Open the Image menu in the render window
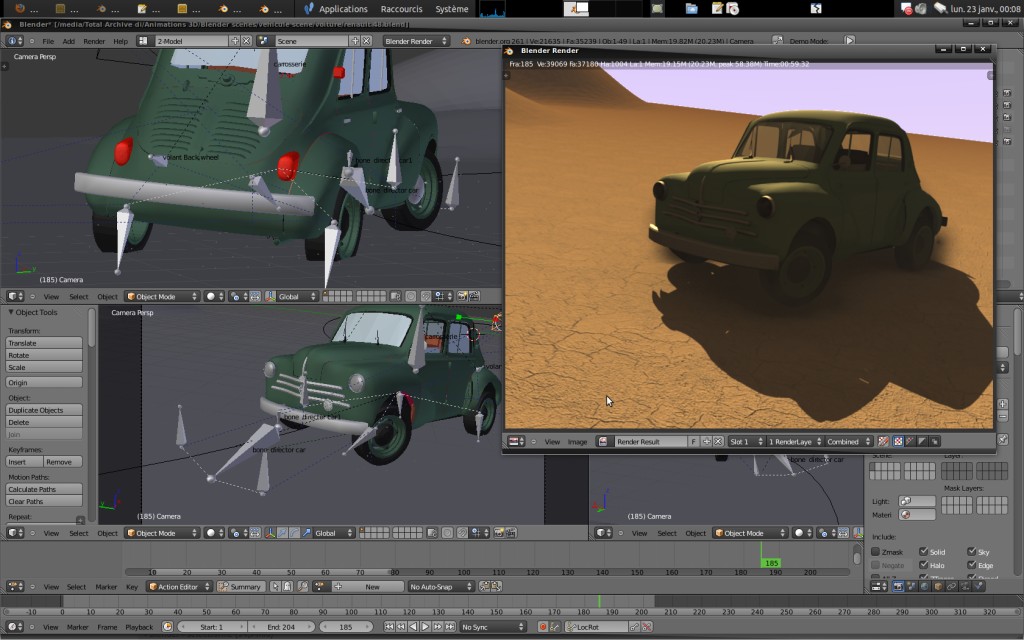Screen dimensions: 1024x640 [578, 440]
